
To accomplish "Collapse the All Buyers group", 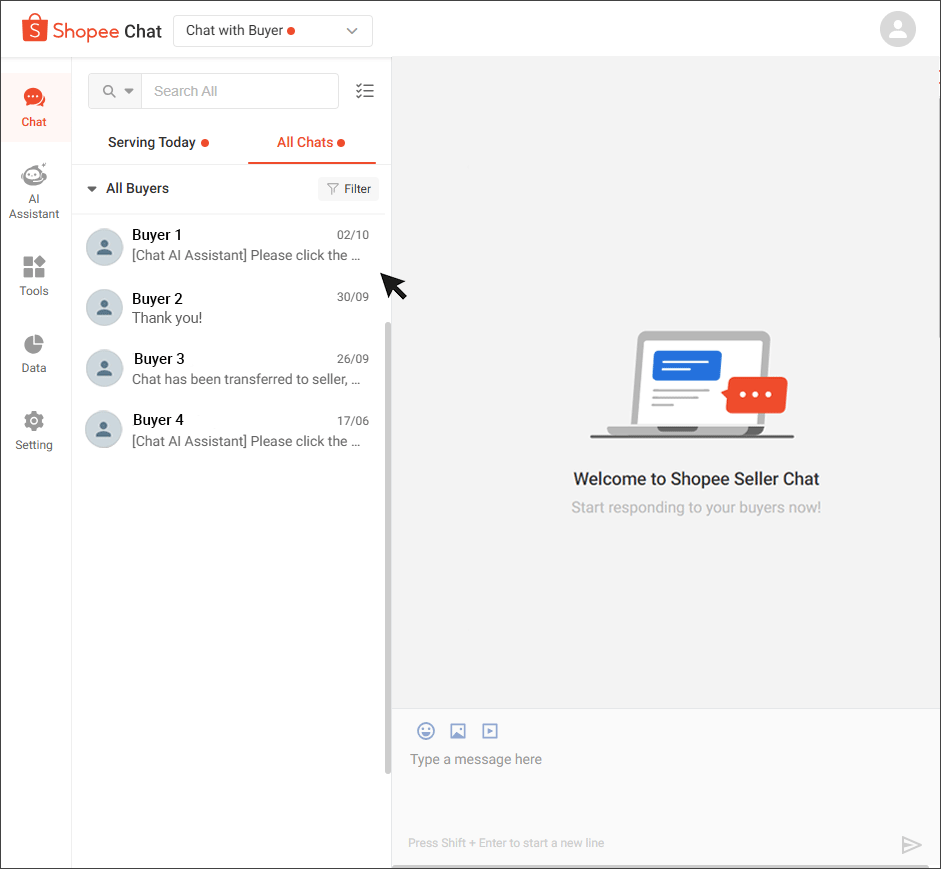I will (92, 188).
